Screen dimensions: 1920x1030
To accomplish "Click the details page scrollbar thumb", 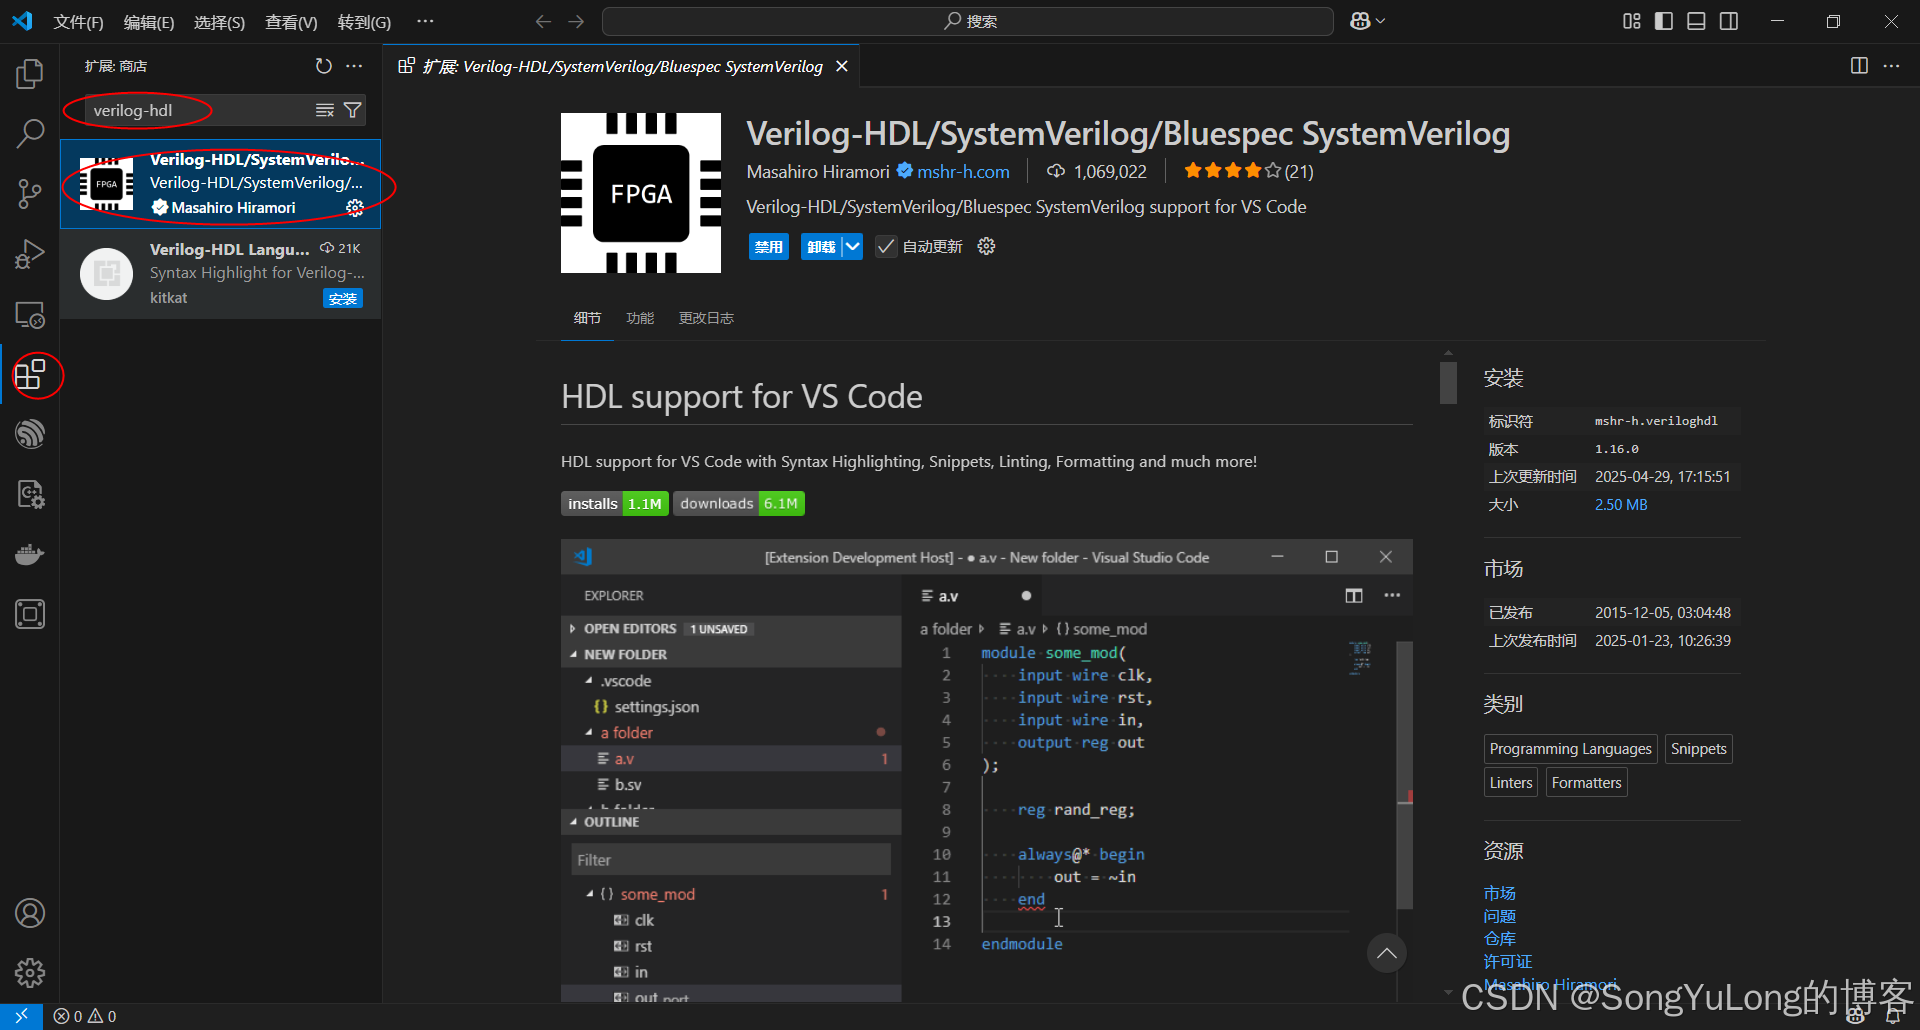I will (x=1448, y=383).
